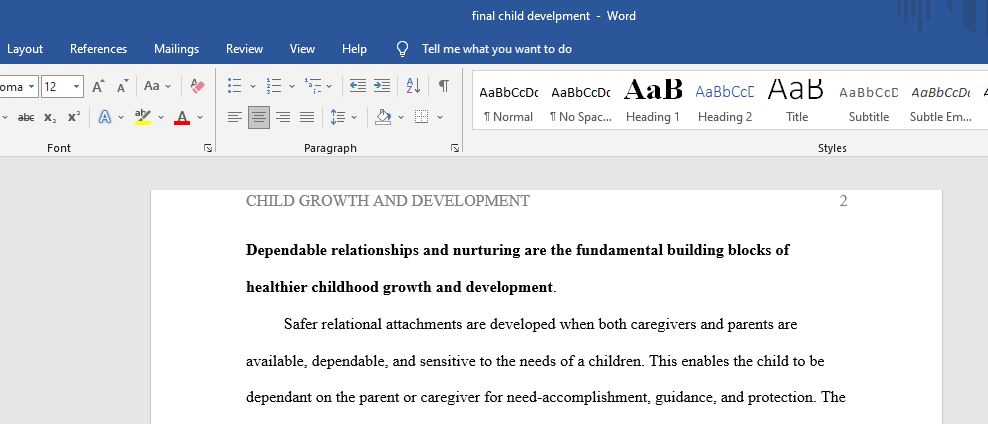Apply the yellow text highlight color
This screenshot has height=424, width=988.
tap(143, 117)
